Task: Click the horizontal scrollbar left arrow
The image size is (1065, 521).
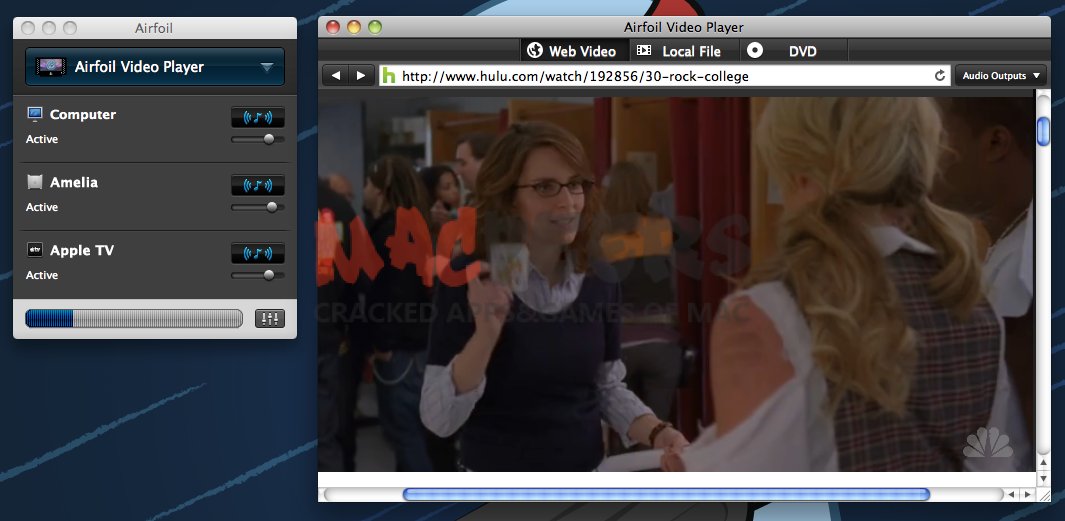Action: point(1011,495)
